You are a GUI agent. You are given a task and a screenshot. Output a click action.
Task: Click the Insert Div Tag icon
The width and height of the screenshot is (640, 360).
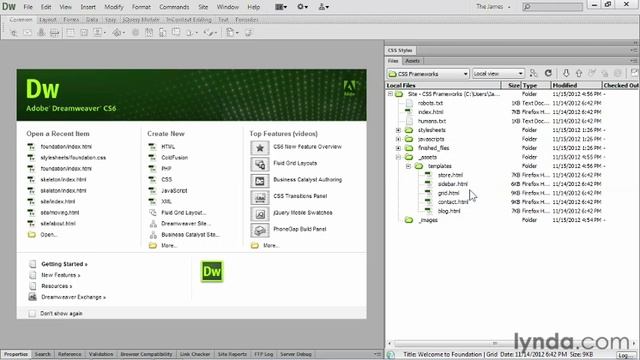pyautogui.click(x=84, y=33)
